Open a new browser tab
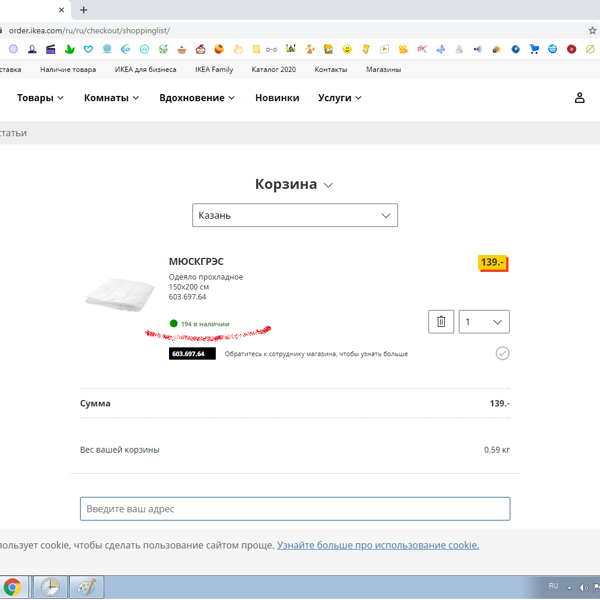The height and width of the screenshot is (600, 600). pos(83,10)
